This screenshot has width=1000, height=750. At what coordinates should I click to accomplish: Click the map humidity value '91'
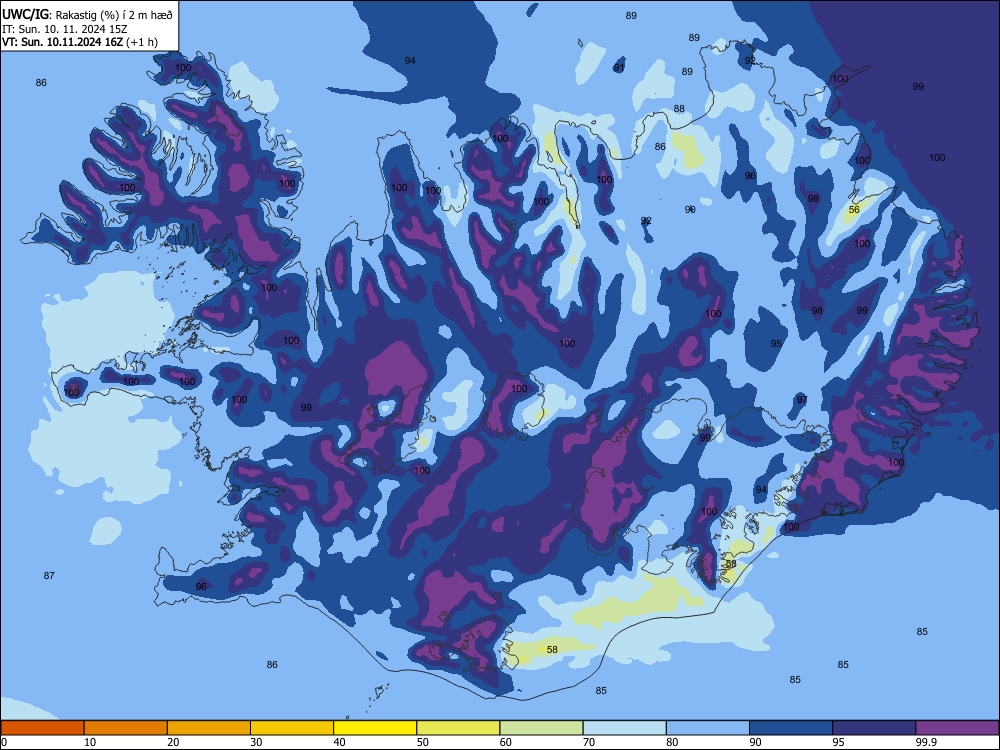tap(619, 68)
